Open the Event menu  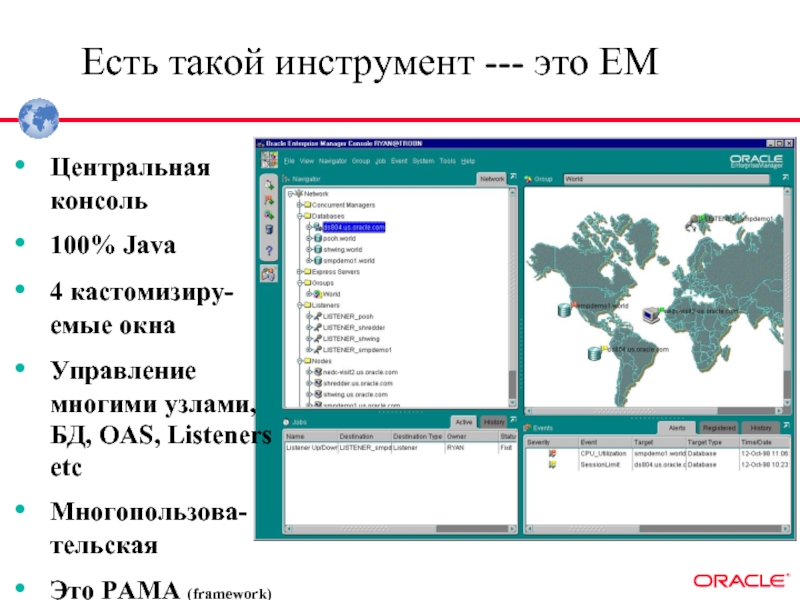[399, 161]
